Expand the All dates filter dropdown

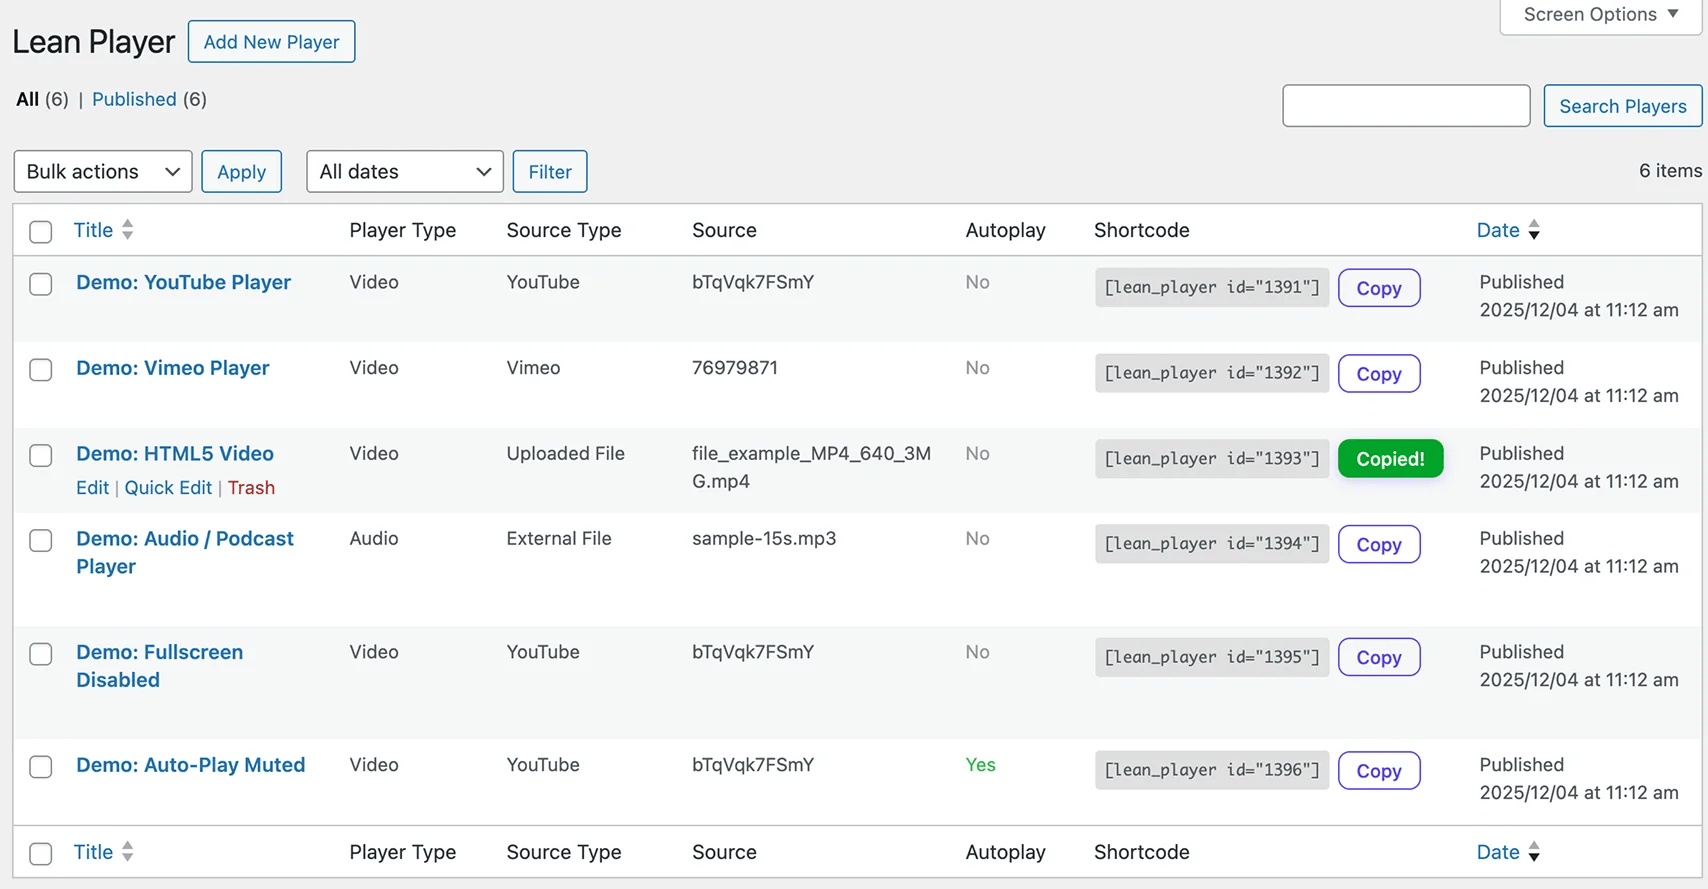coord(404,172)
